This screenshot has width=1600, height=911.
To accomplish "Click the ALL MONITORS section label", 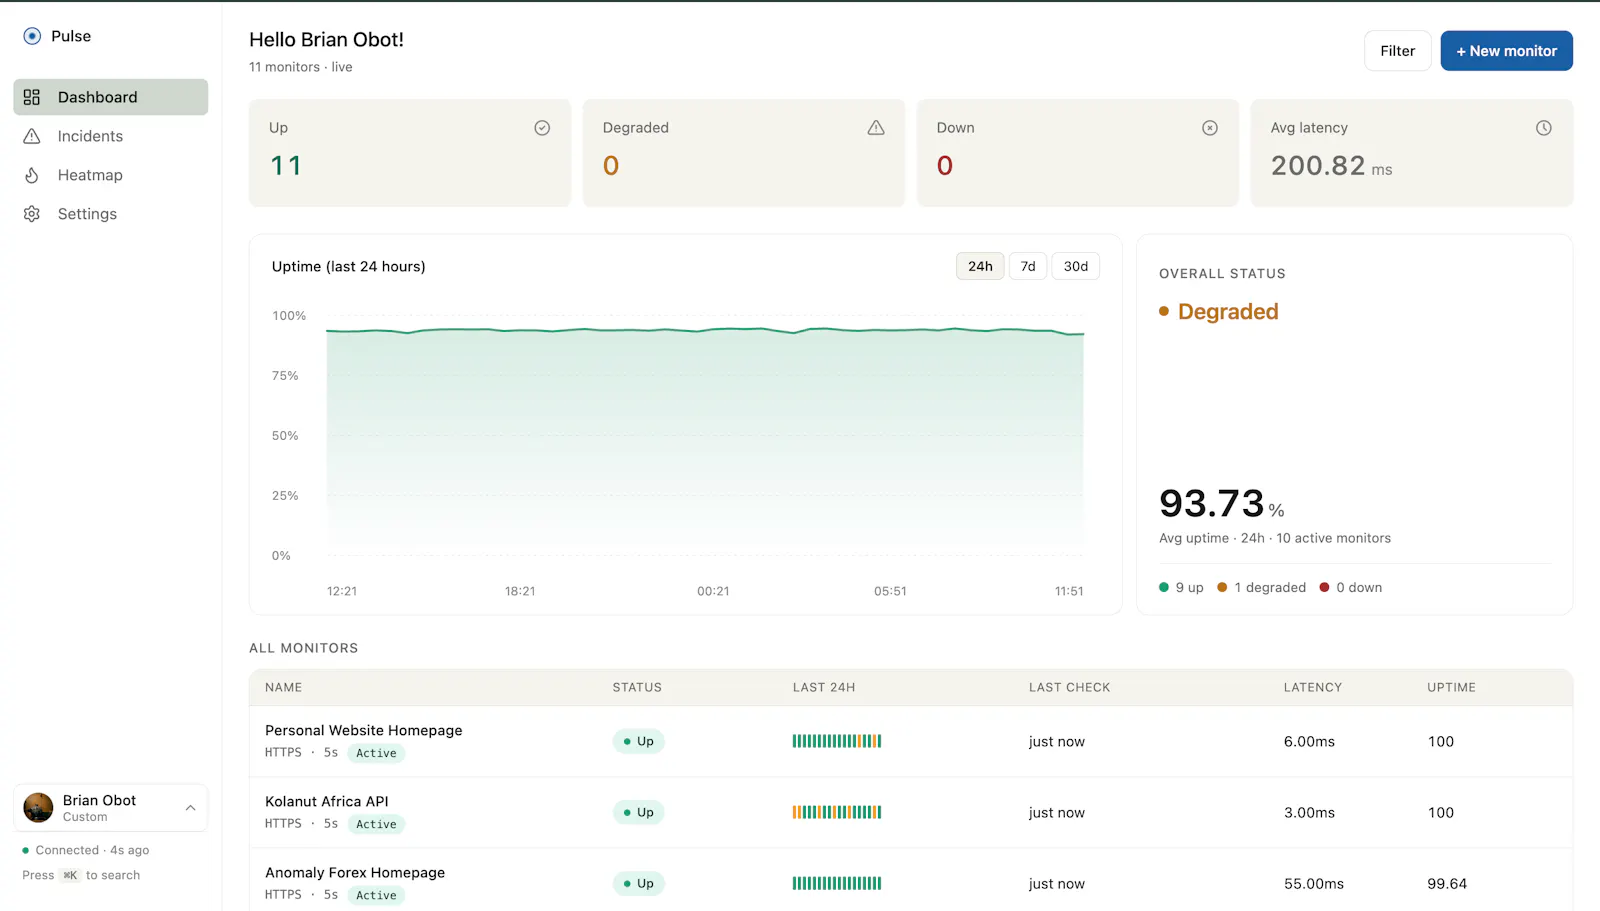I will [x=304, y=648].
